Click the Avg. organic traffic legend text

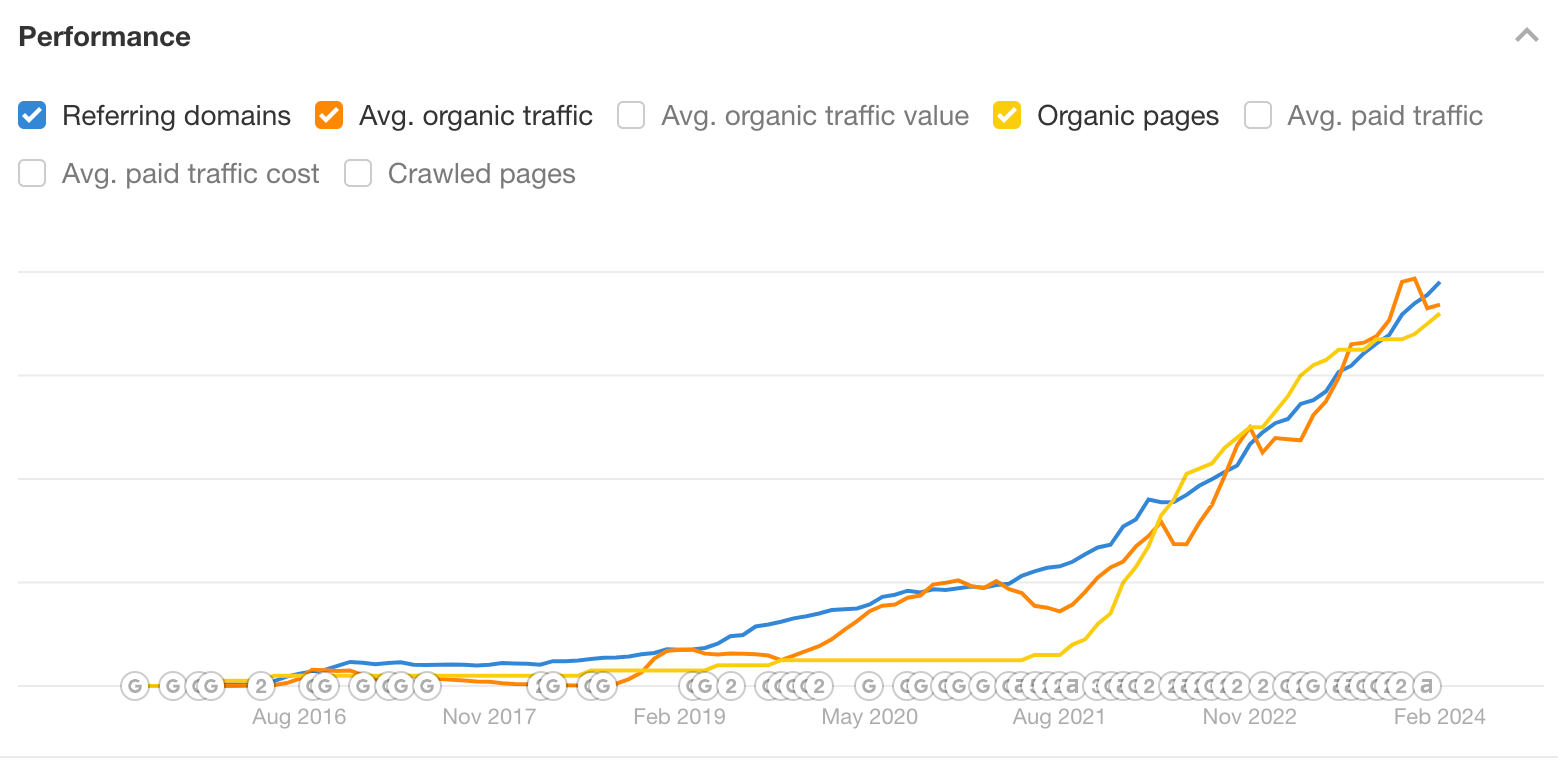(x=476, y=115)
